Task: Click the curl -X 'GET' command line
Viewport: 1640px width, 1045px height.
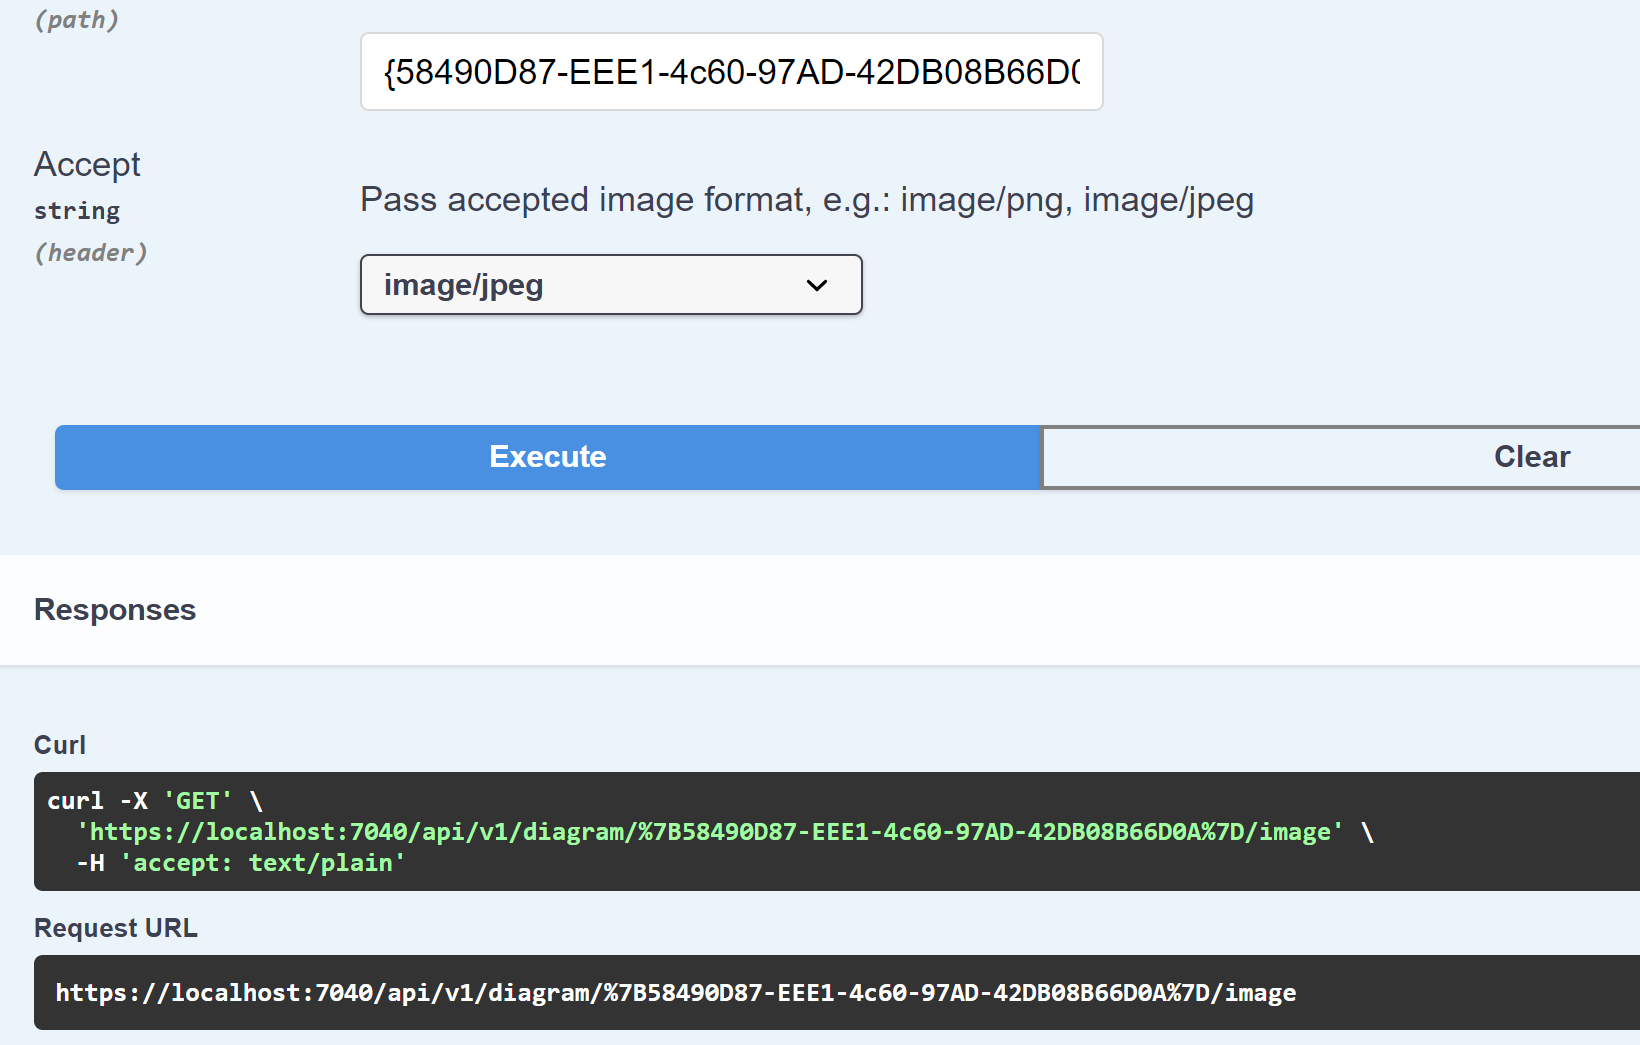Action: (155, 801)
